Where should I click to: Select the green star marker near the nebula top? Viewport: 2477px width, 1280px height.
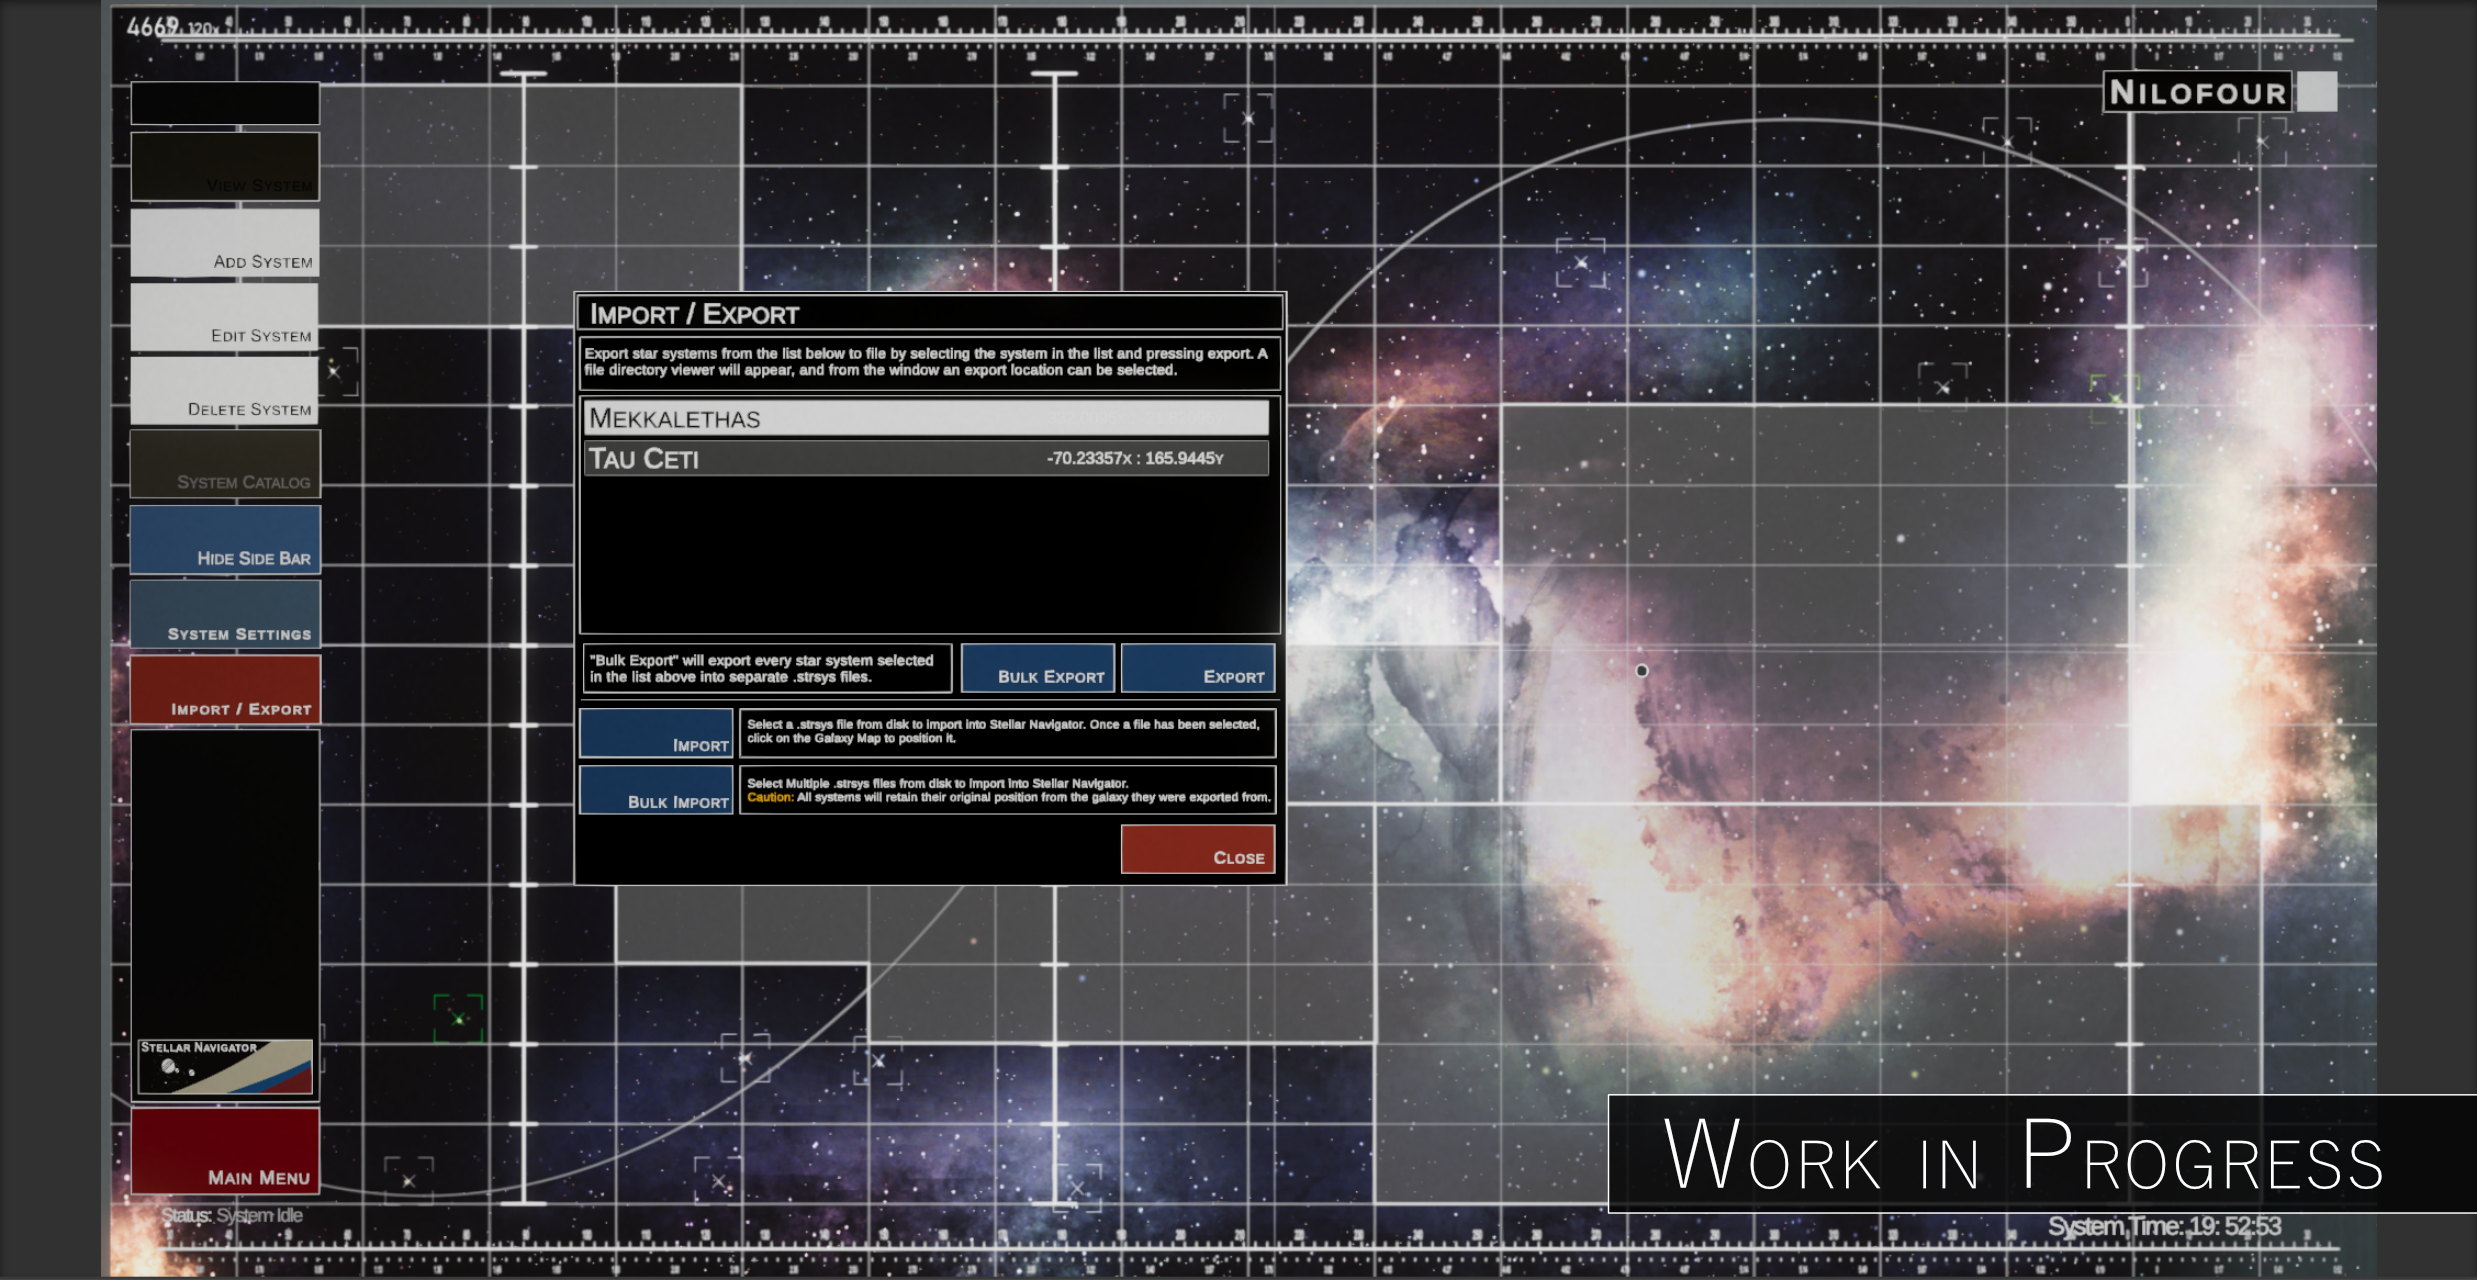2114,398
